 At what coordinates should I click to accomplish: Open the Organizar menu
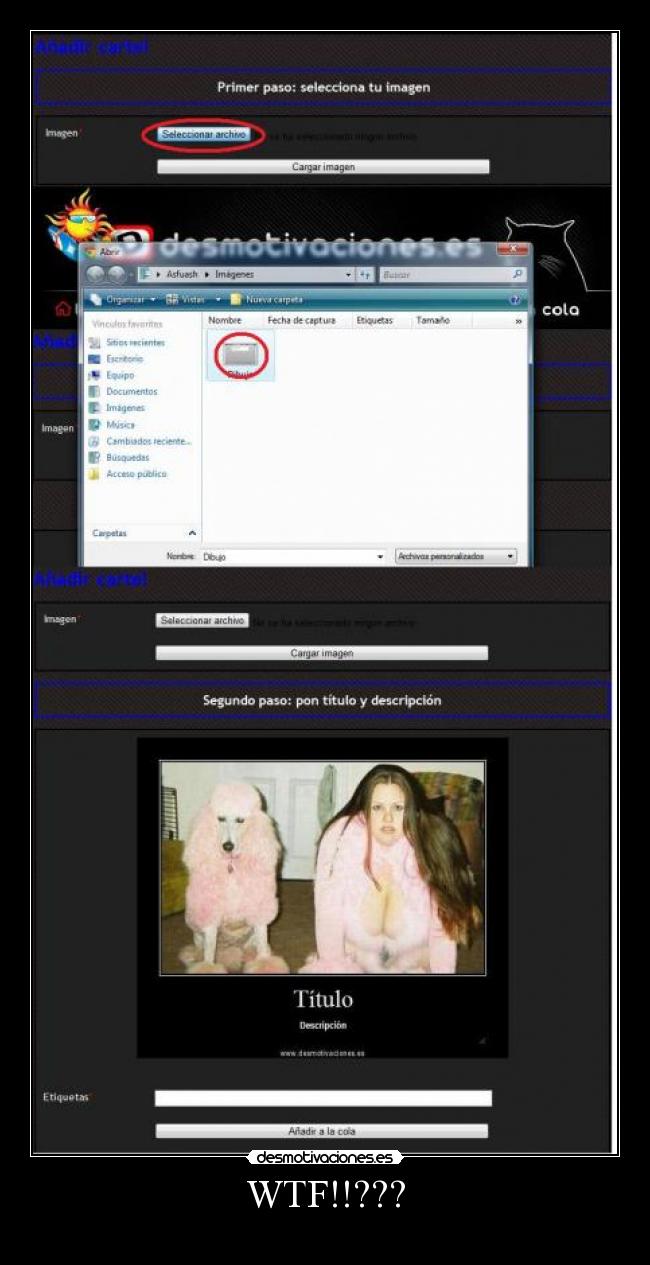coord(125,299)
